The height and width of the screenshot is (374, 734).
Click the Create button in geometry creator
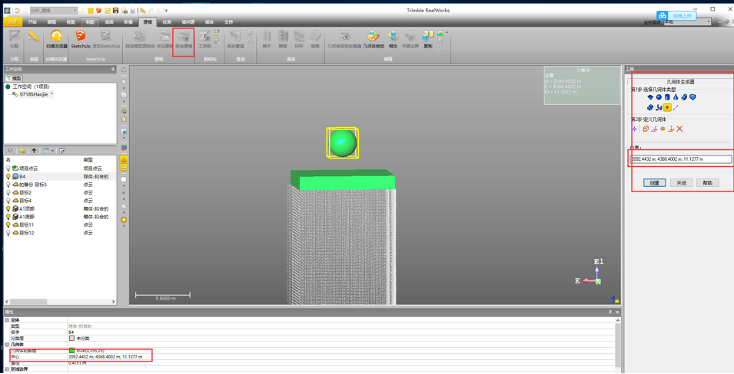[x=654, y=183]
